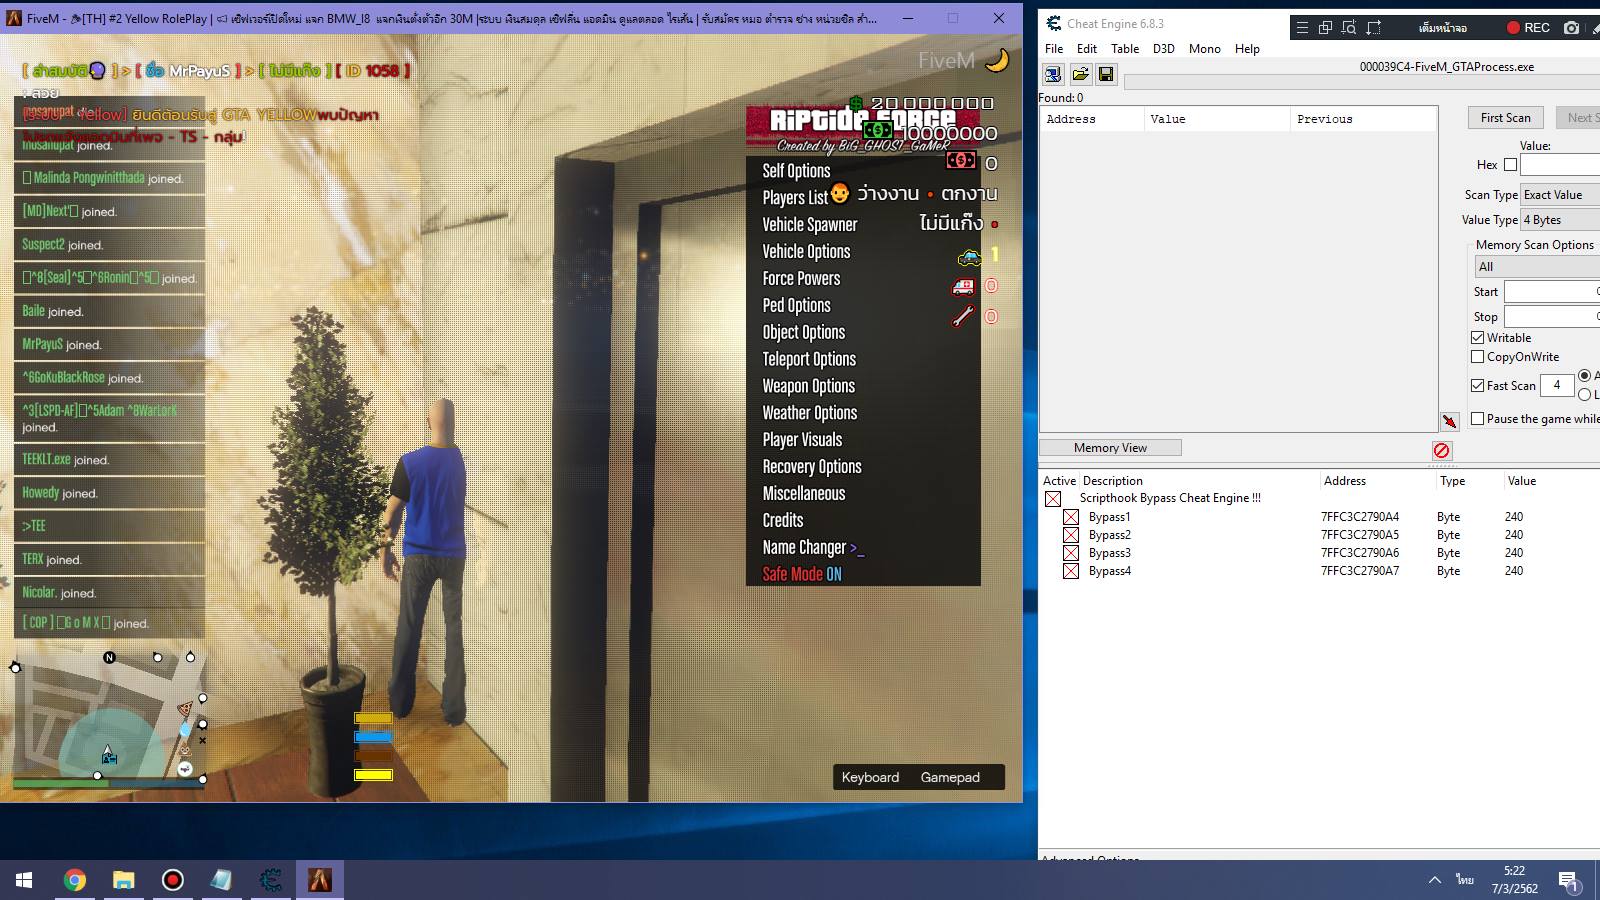Show hidden system tray icons
This screenshot has height=900, width=1600.
pyautogui.click(x=1435, y=880)
